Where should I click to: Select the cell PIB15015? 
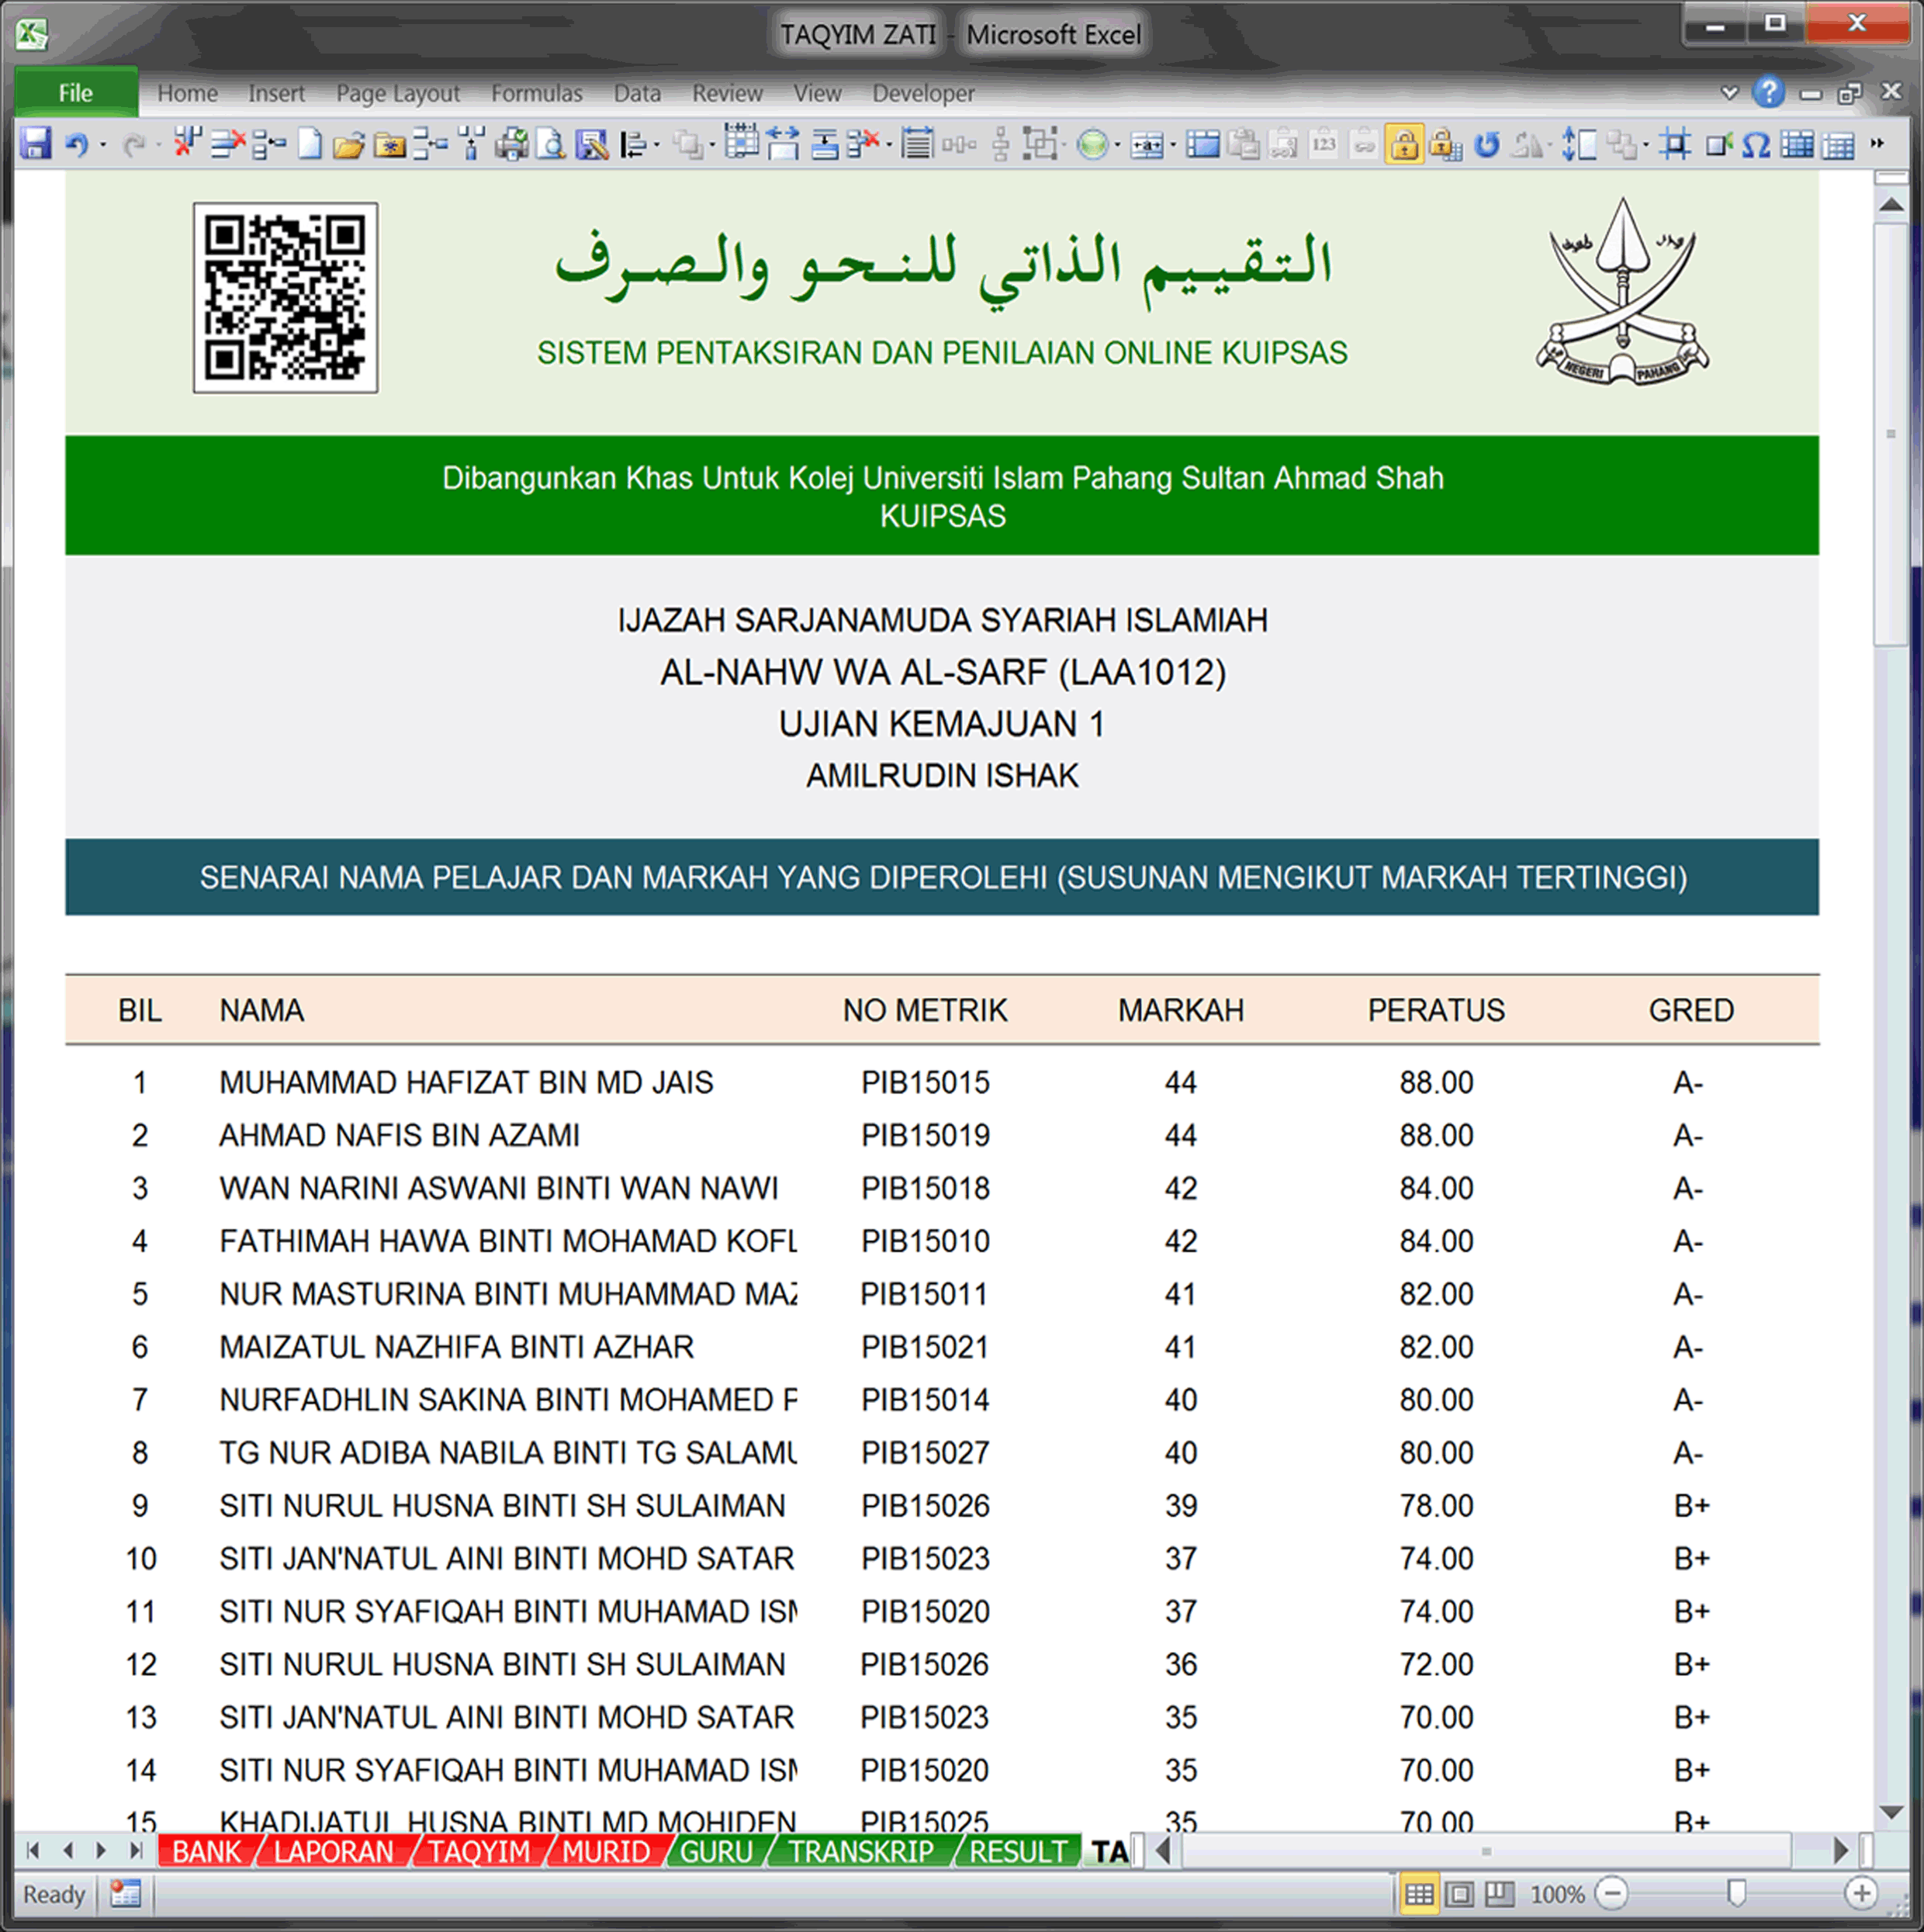(x=925, y=1082)
